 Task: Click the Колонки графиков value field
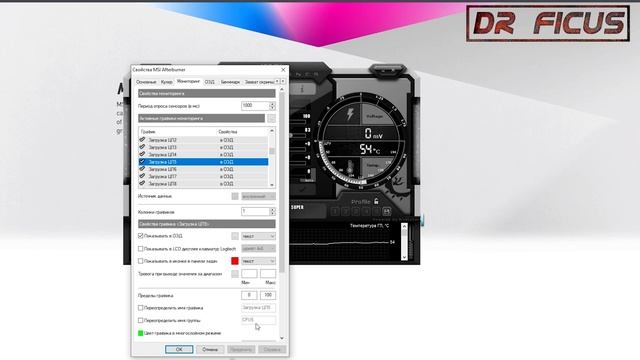[x=255, y=211]
